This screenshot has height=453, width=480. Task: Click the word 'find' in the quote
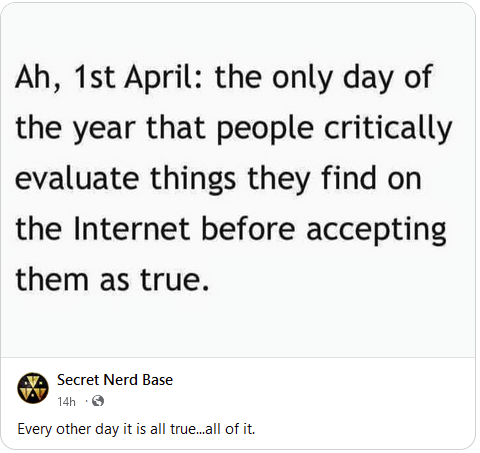pos(349,178)
